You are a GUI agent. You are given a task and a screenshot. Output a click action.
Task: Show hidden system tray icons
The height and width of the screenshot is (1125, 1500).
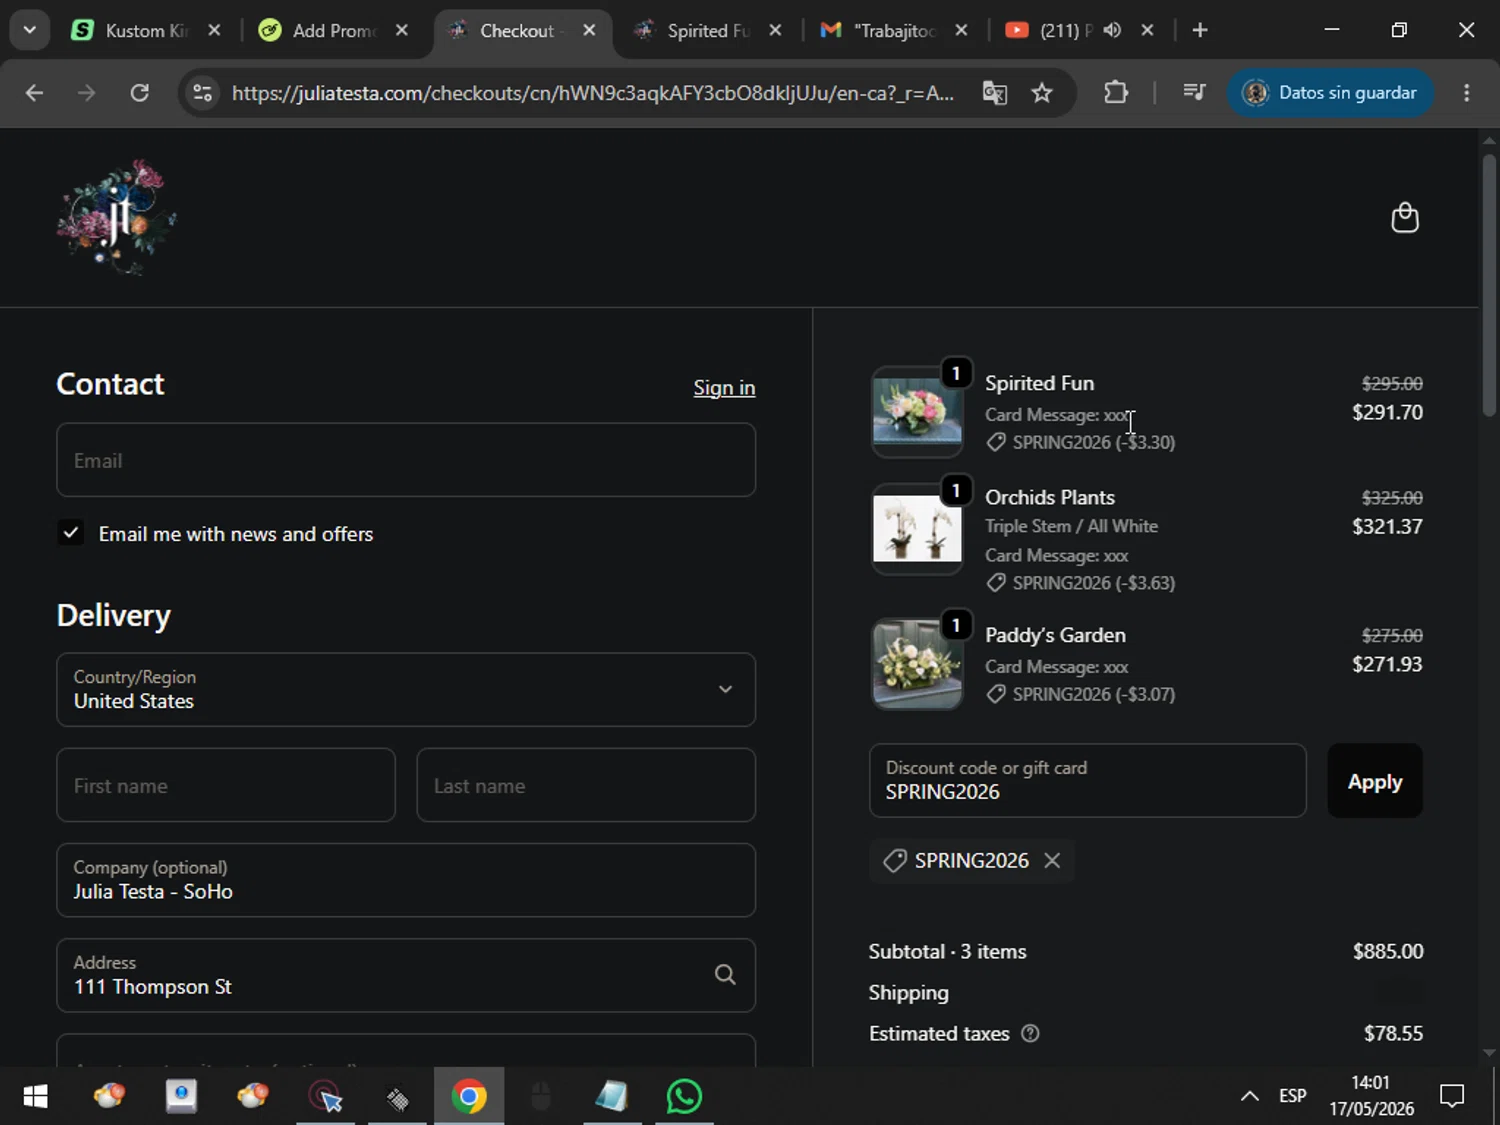1249,1097
